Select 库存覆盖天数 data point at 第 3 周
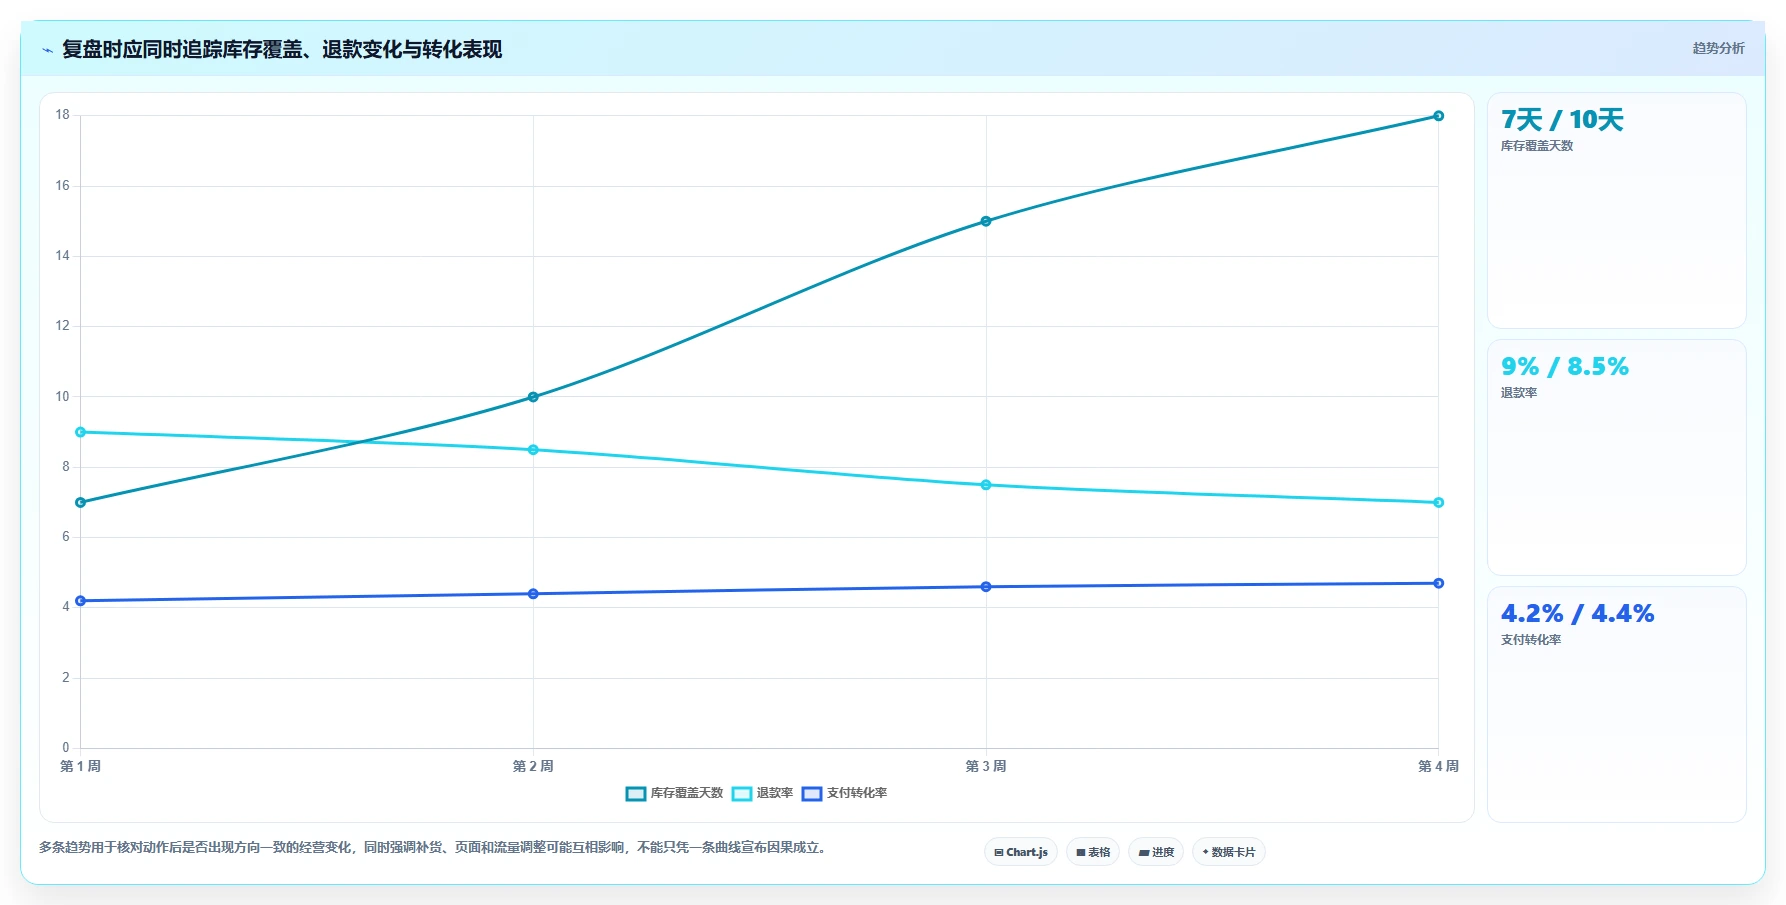The height and width of the screenshot is (905, 1786). [x=986, y=221]
